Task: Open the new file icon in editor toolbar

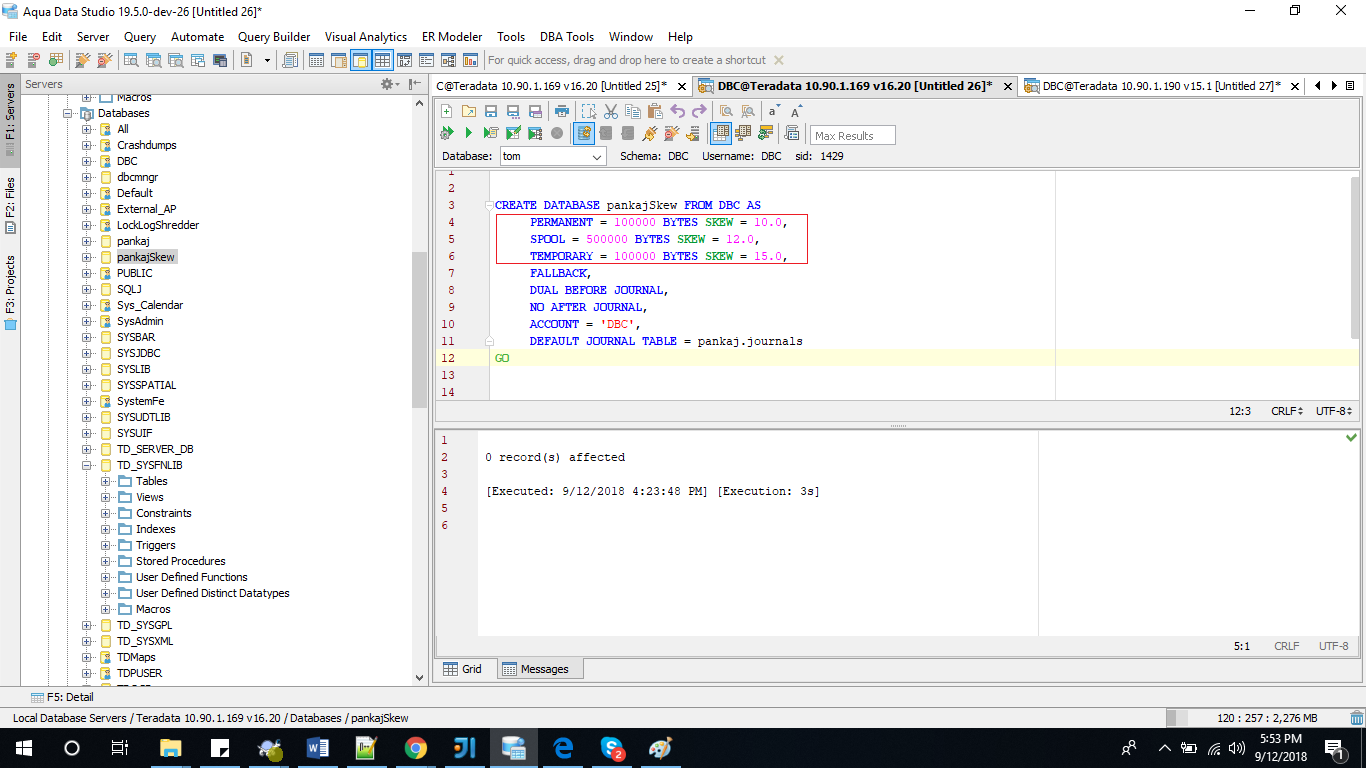Action: click(446, 111)
